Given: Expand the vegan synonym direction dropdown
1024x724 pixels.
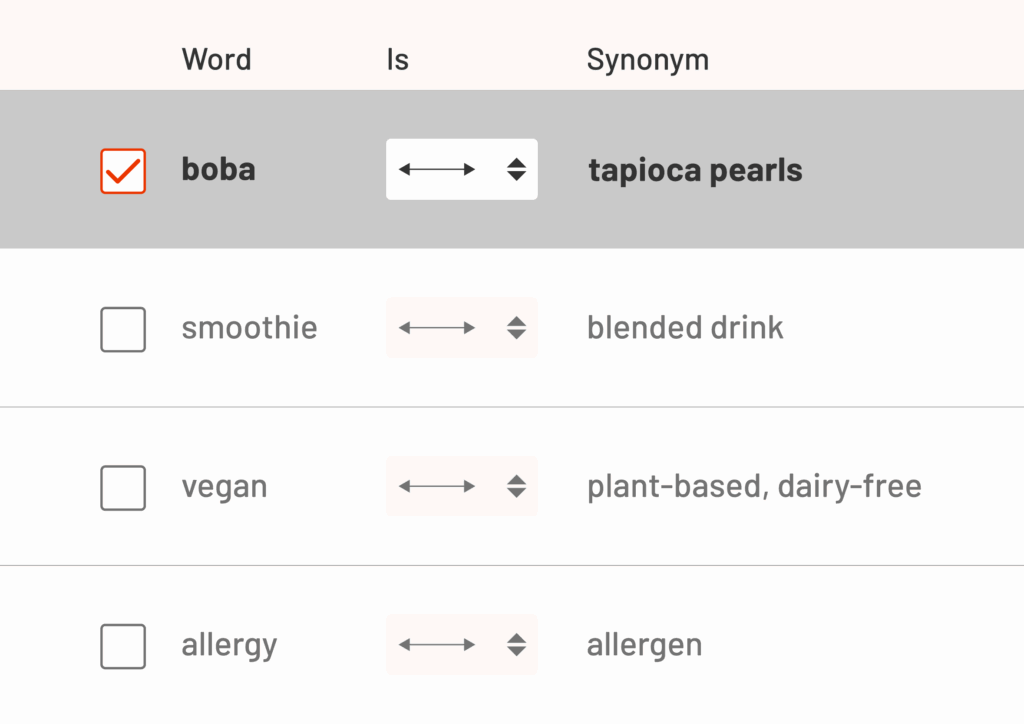Looking at the screenshot, I should 462,487.
